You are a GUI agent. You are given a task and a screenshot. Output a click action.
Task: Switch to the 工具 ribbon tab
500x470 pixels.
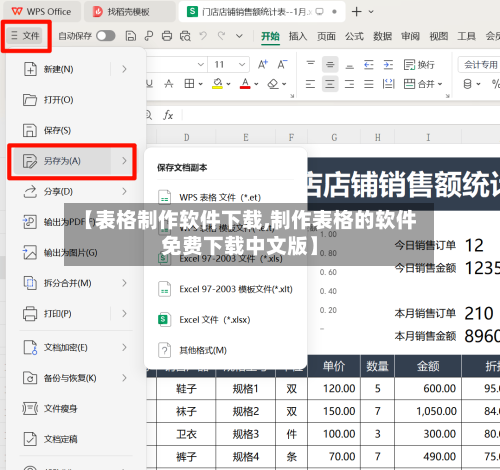pos(466,36)
